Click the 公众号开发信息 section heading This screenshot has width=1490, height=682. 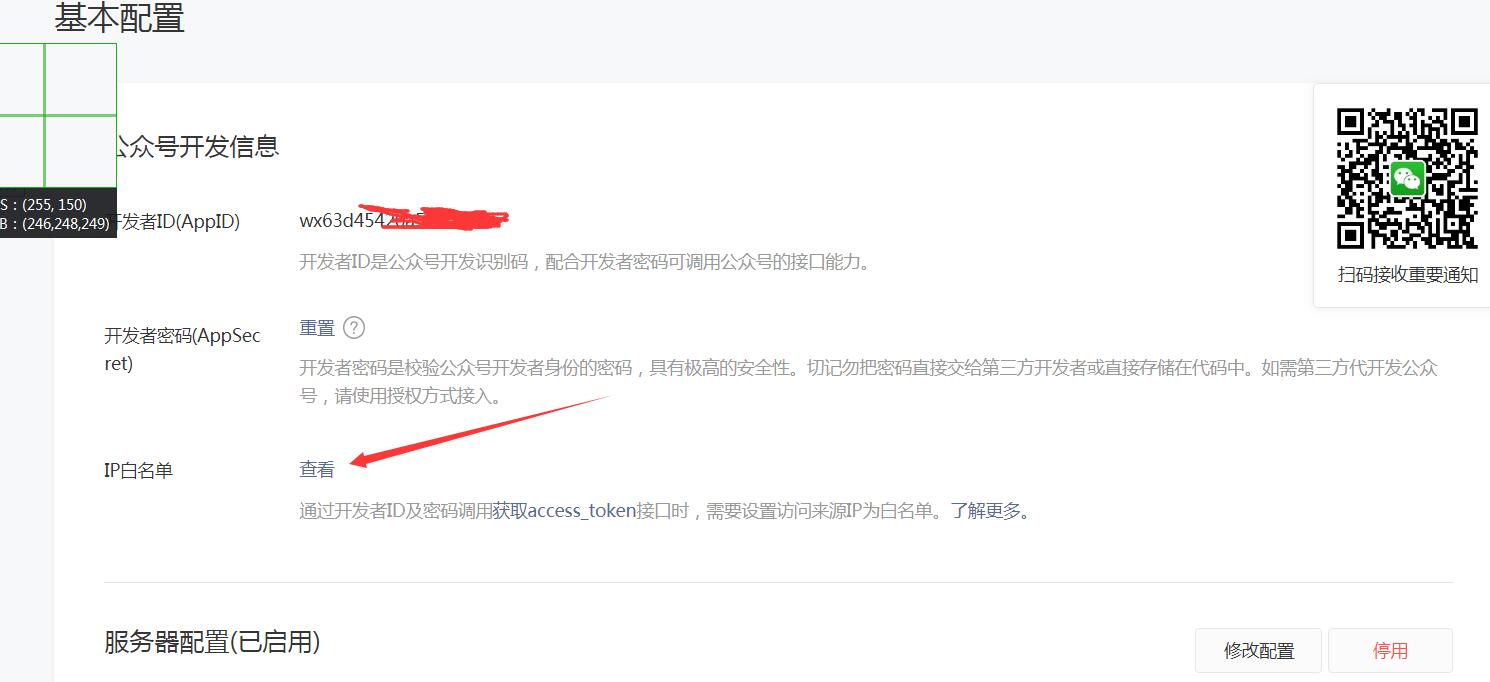192,147
